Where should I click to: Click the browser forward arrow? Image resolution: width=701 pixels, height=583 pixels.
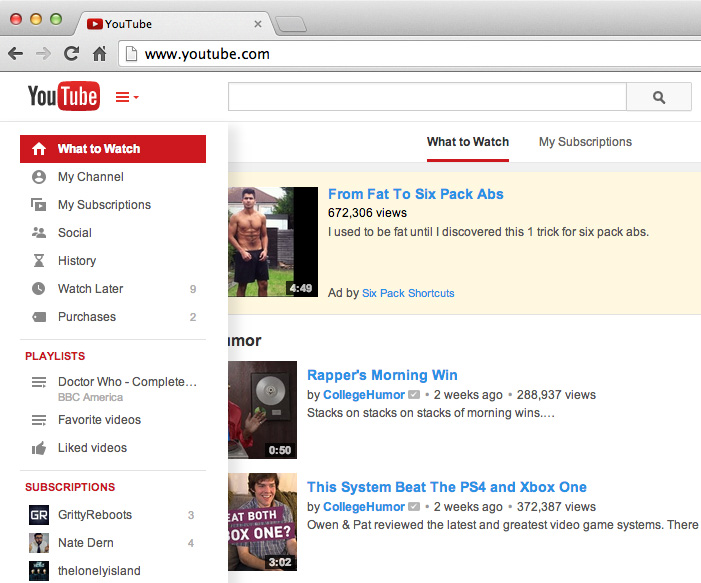(x=43, y=54)
